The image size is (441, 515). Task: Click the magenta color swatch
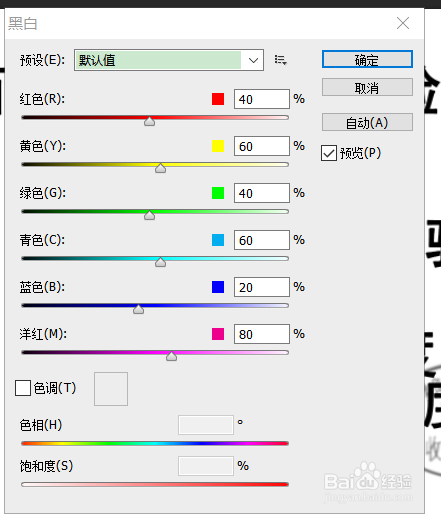tap(218, 334)
